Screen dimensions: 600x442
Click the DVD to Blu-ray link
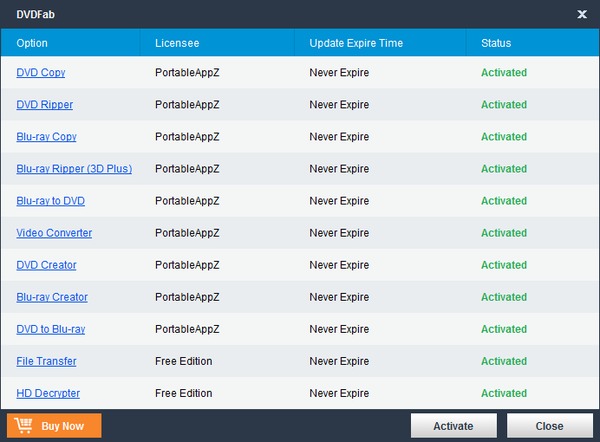click(50, 329)
